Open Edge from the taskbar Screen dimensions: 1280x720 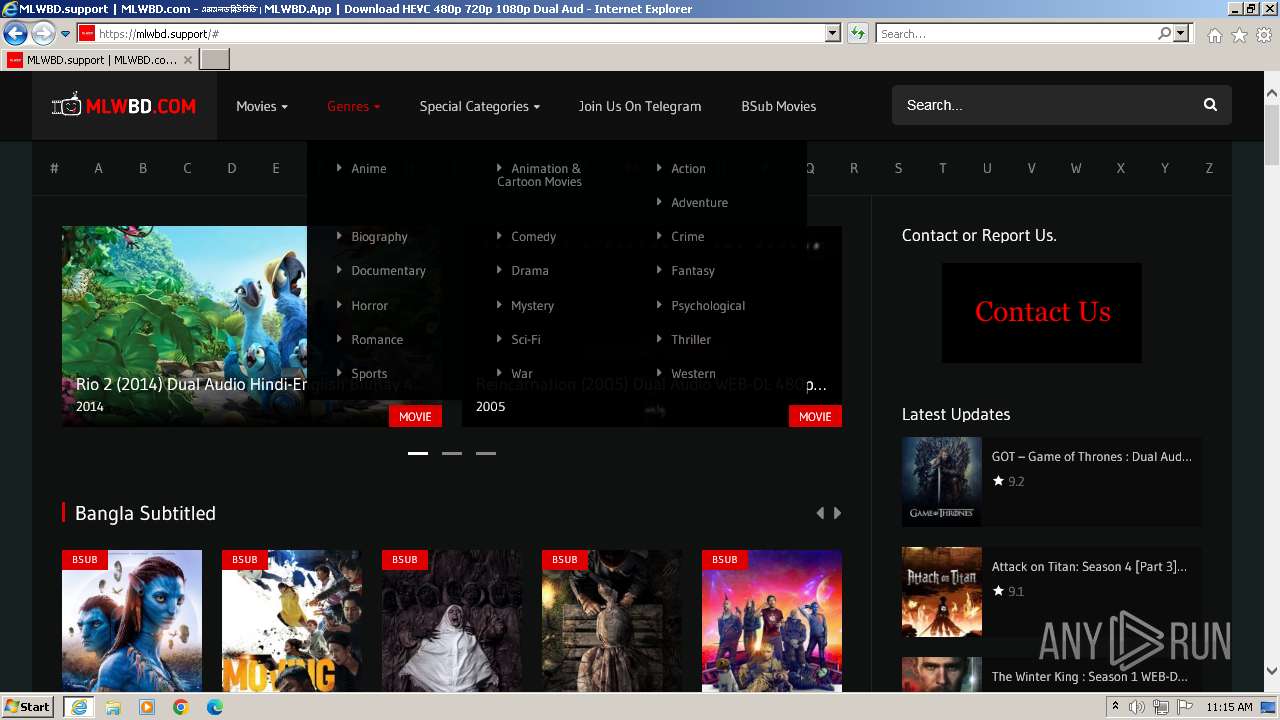215,707
